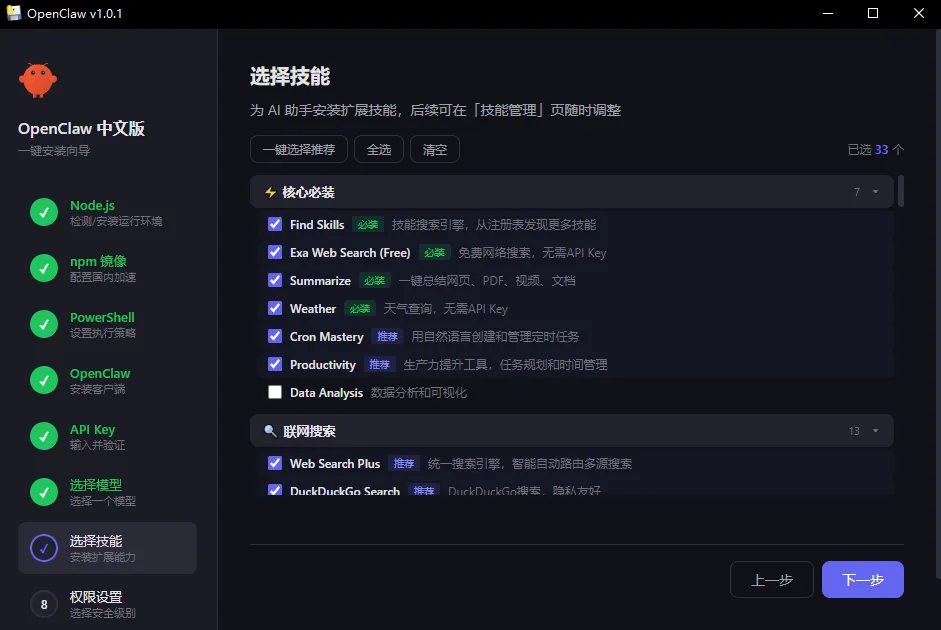This screenshot has width=941, height=630.
Task: Click the 选择模型 step checkmark icon
Action: 44,492
